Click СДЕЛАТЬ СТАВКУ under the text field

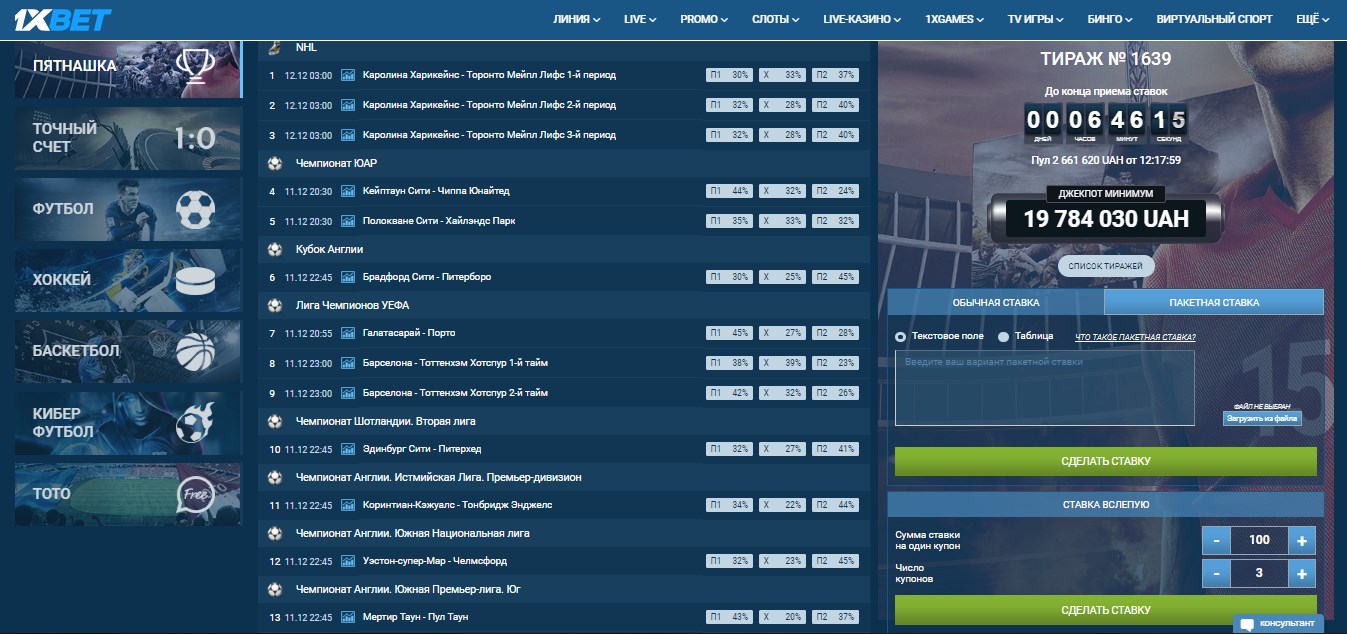1105,461
